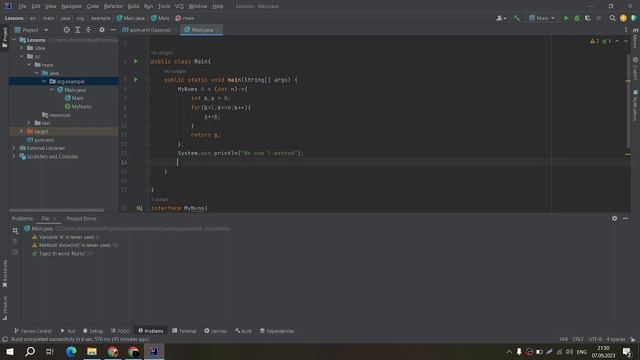Open the Structure sidebar tool window
The image size is (640, 360).
[x=4, y=308]
